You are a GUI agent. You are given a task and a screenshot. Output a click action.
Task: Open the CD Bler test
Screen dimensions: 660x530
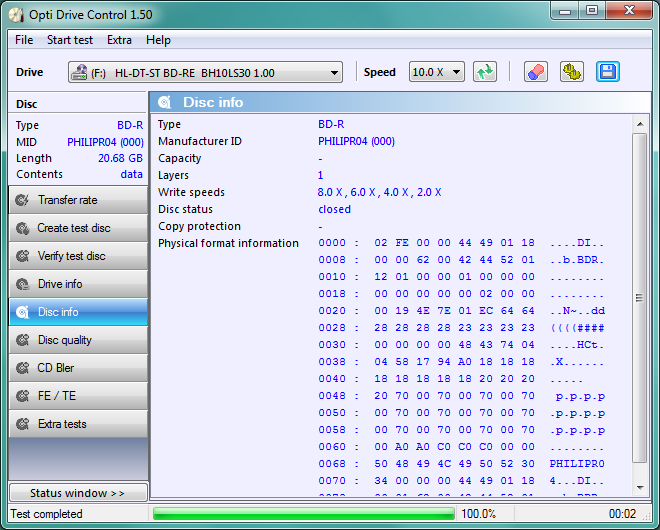tap(78, 368)
